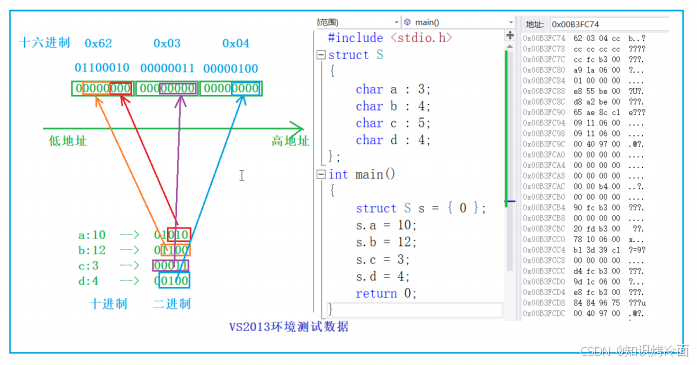This screenshot has height=365, width=697.
Task: Select memory row at address 0x00B3FC80
Action: pyautogui.click(x=584, y=70)
